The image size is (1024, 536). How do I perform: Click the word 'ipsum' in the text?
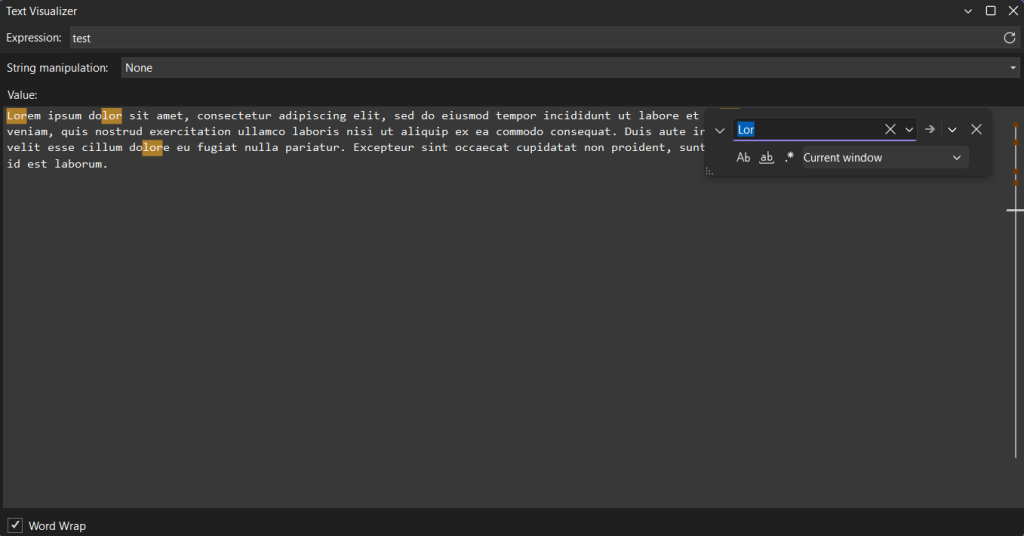(65, 116)
